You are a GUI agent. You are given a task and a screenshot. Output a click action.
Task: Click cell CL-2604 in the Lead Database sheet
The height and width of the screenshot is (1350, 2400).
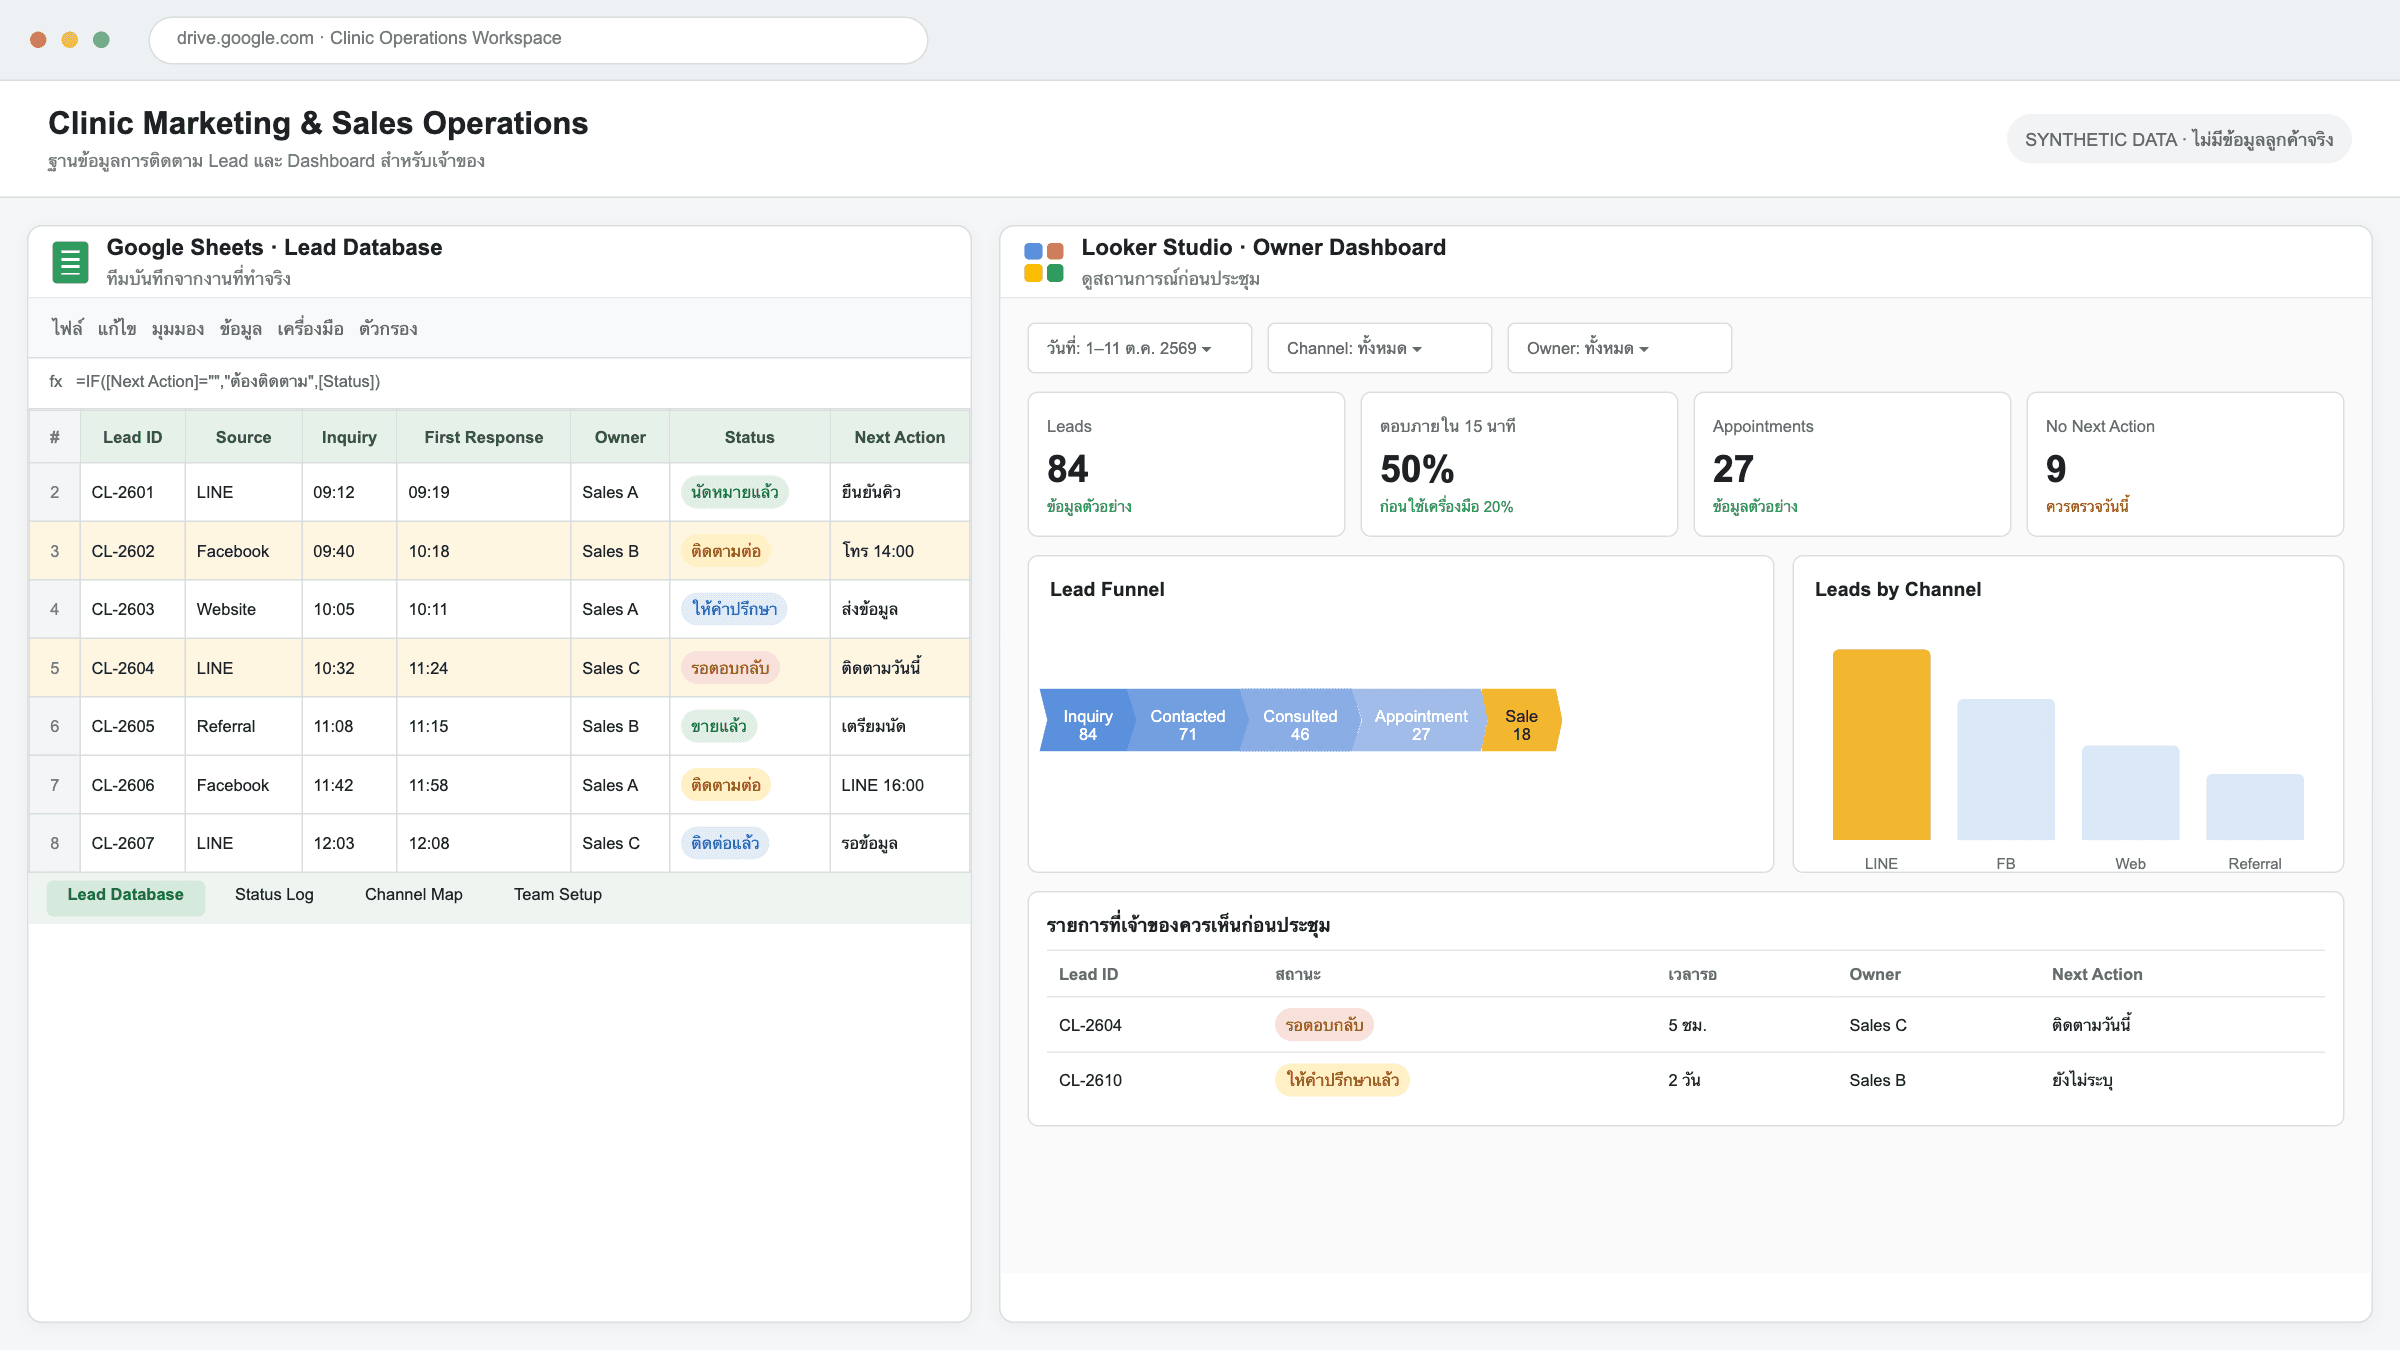132,668
